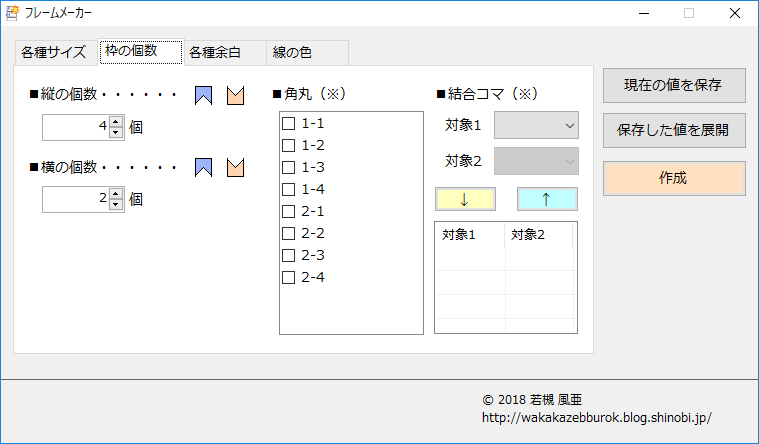Check the 1-1 rounded corner checkbox
The height and width of the screenshot is (444, 759).
click(289, 124)
